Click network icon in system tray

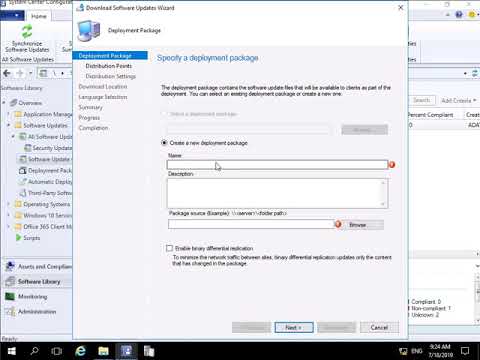(x=403, y=351)
